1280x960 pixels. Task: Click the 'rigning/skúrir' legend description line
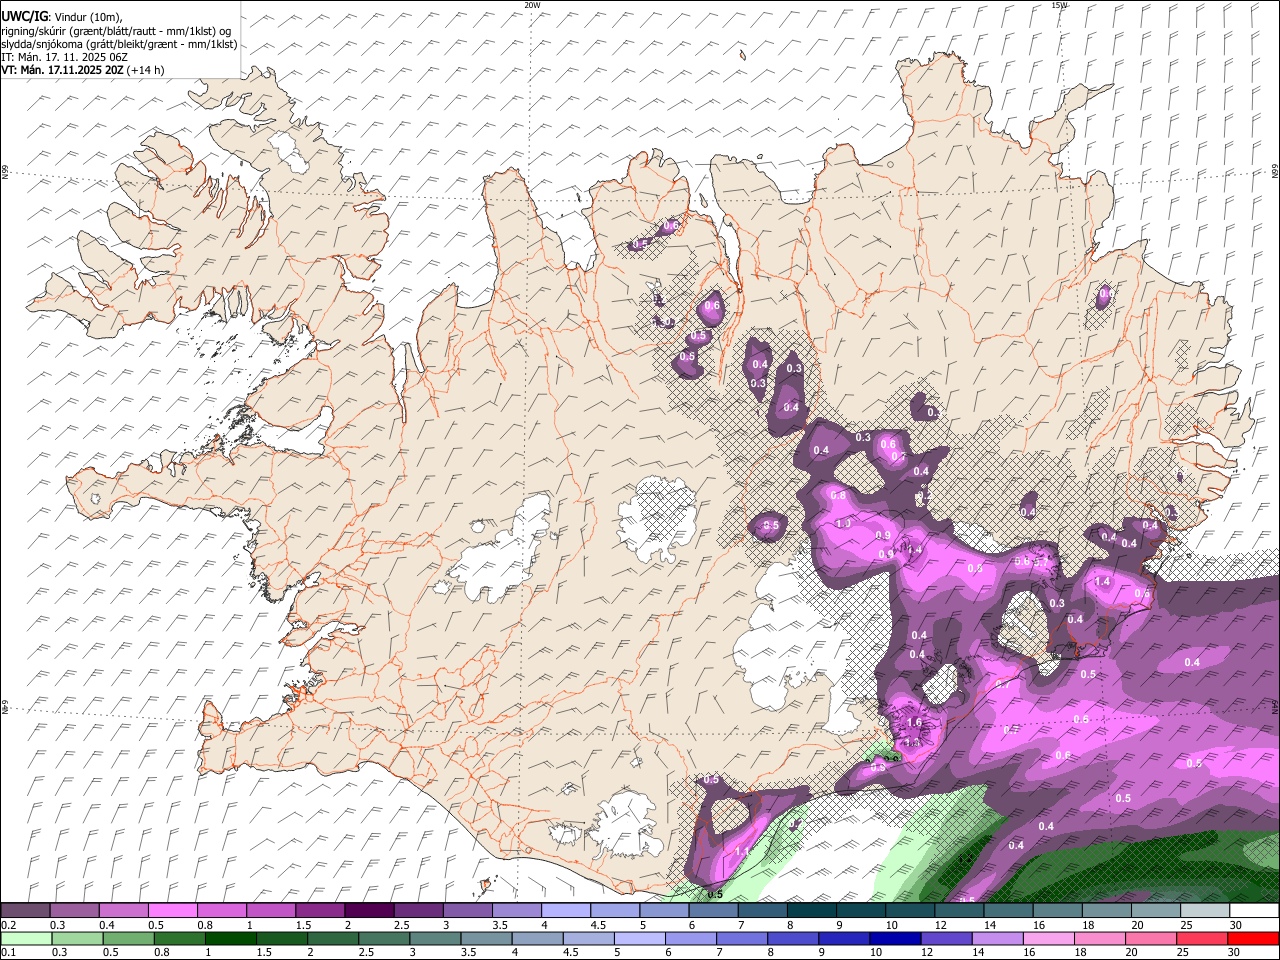pos(116,31)
